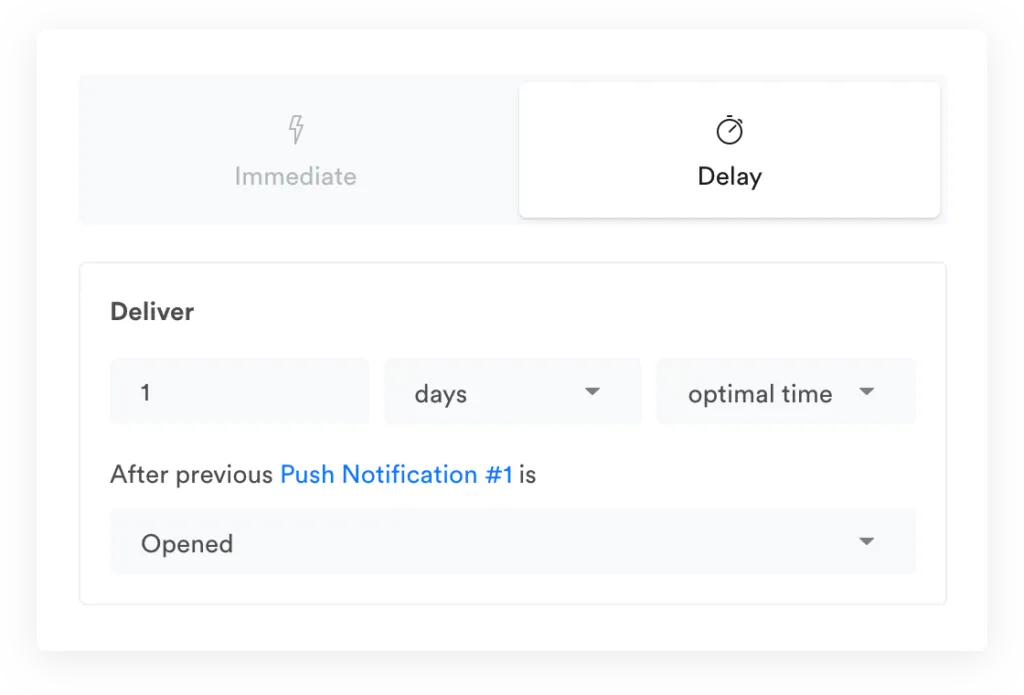The image size is (1024, 695).
Task: Click the "days" text in unit selector
Action: [x=441, y=394]
